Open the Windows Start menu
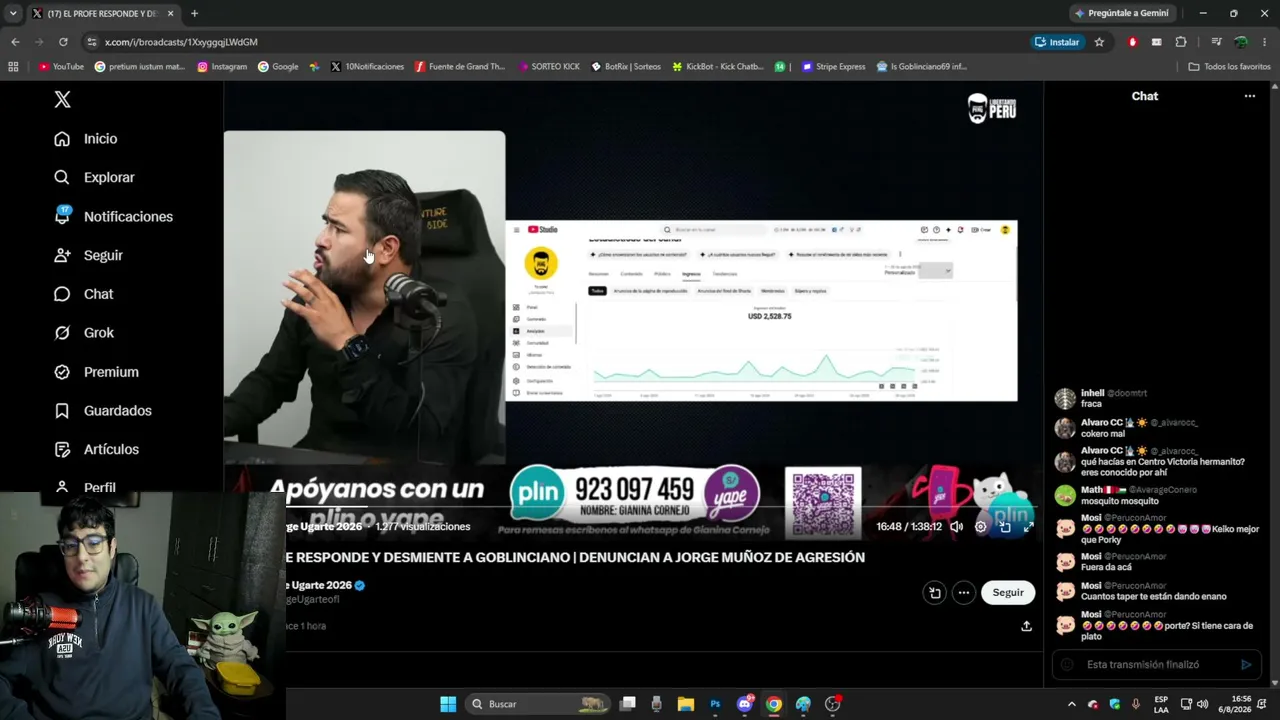Viewport: 1280px width, 720px height. 448,704
